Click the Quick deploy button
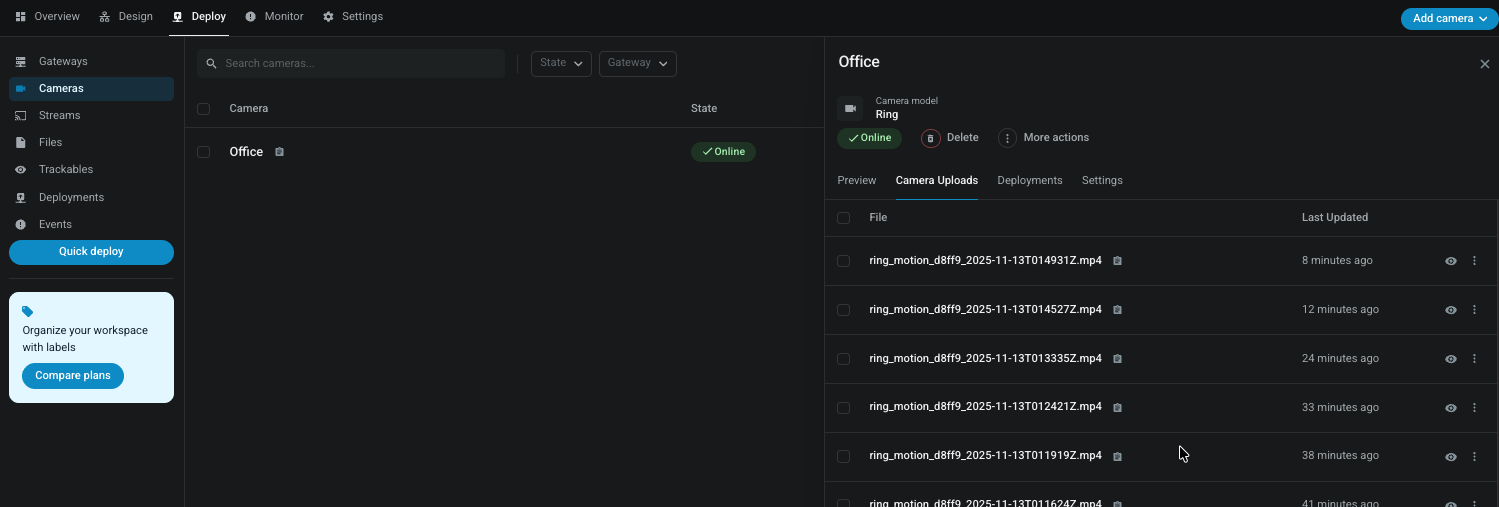The height and width of the screenshot is (507, 1499). click(91, 252)
